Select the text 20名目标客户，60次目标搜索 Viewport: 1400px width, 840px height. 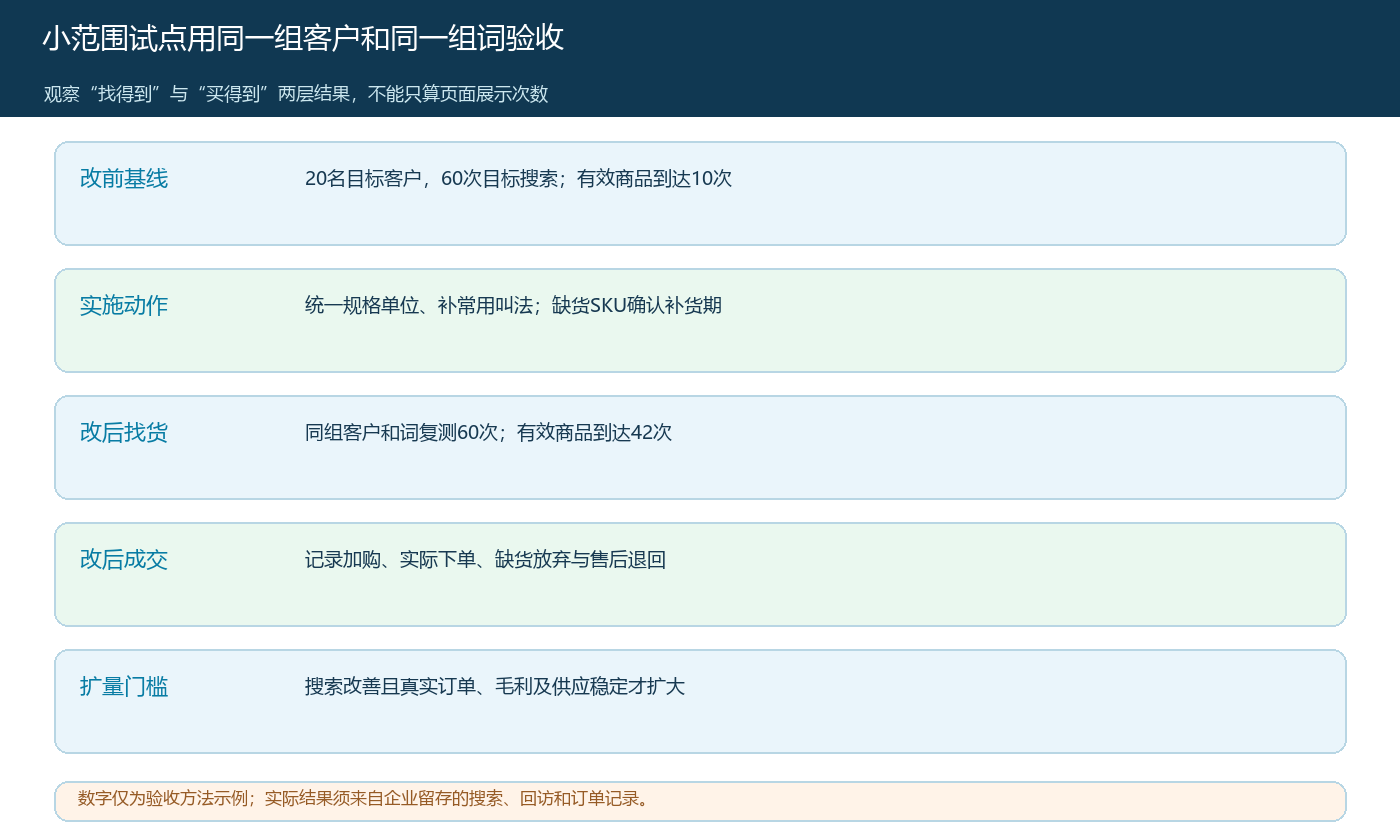432,179
